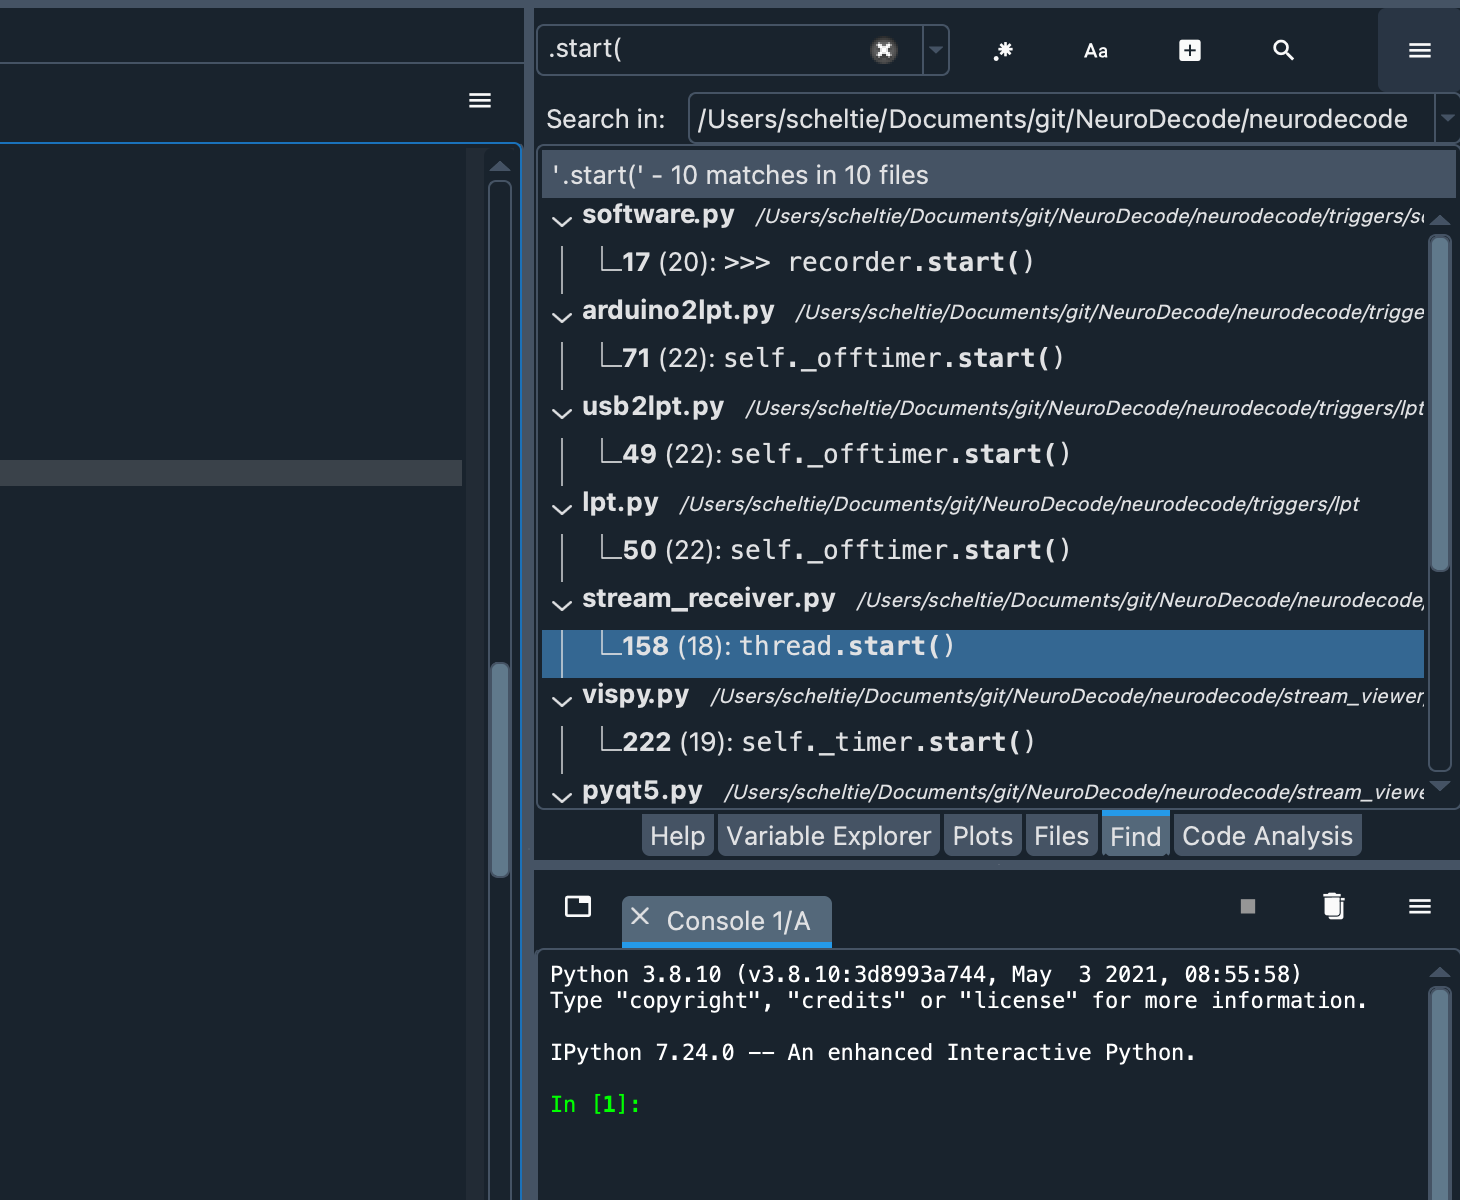Remove console contents with the trash icon

[x=1333, y=907]
